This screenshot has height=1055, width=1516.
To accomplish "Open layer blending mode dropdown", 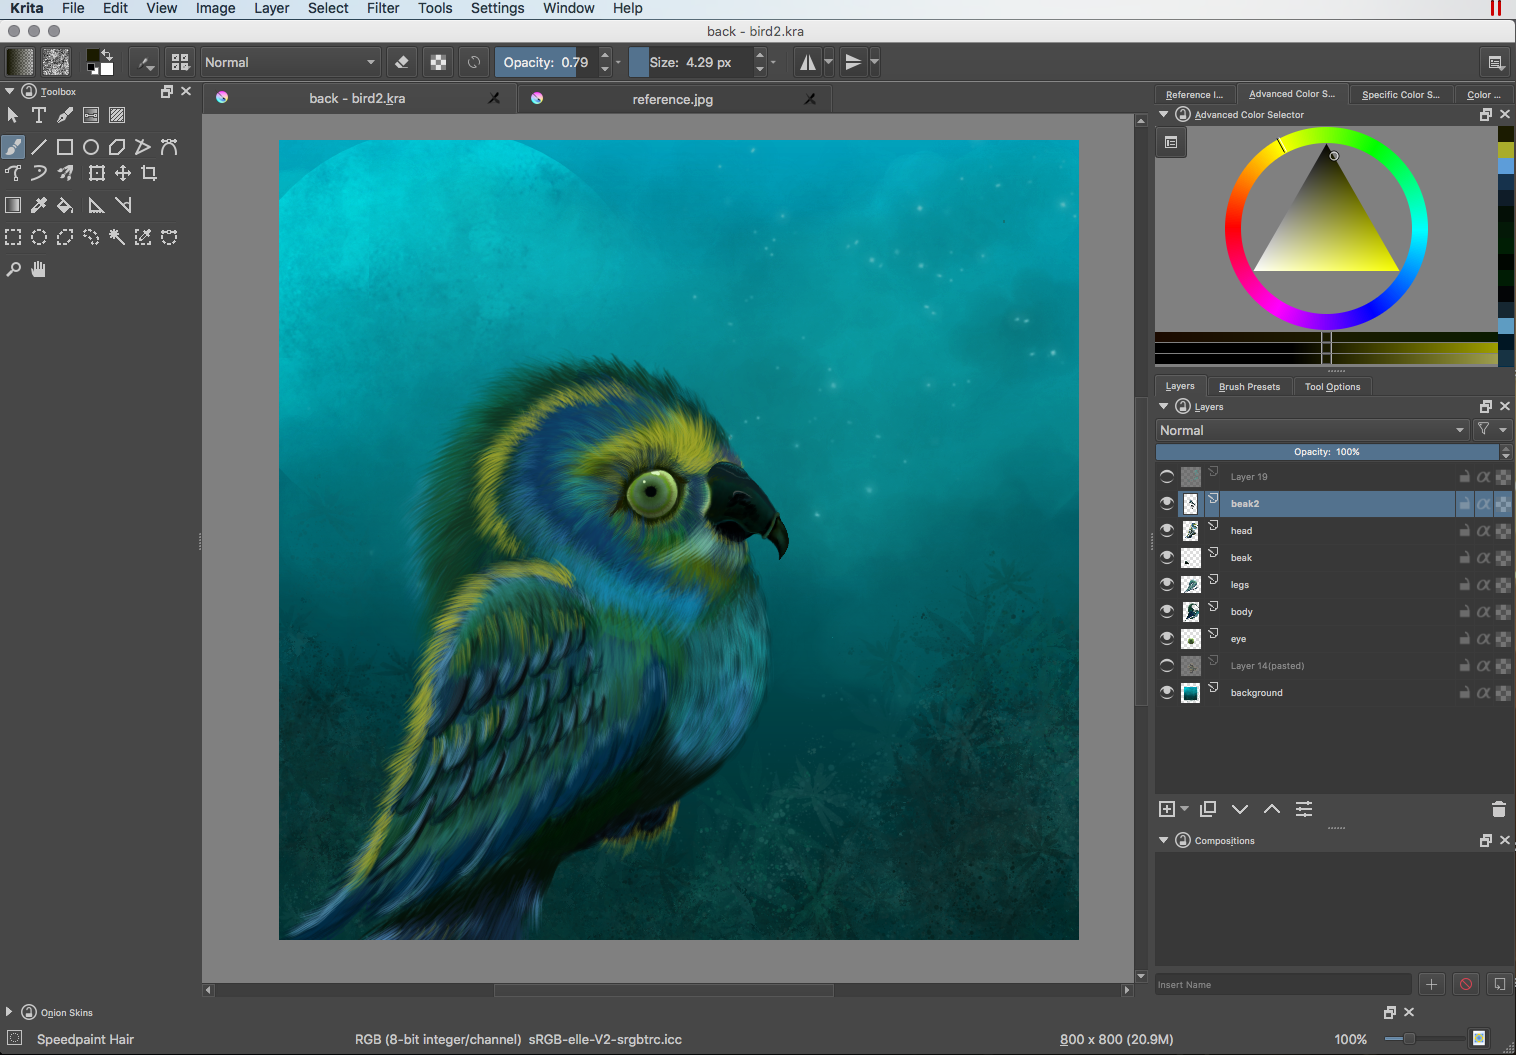I will (x=1311, y=430).
